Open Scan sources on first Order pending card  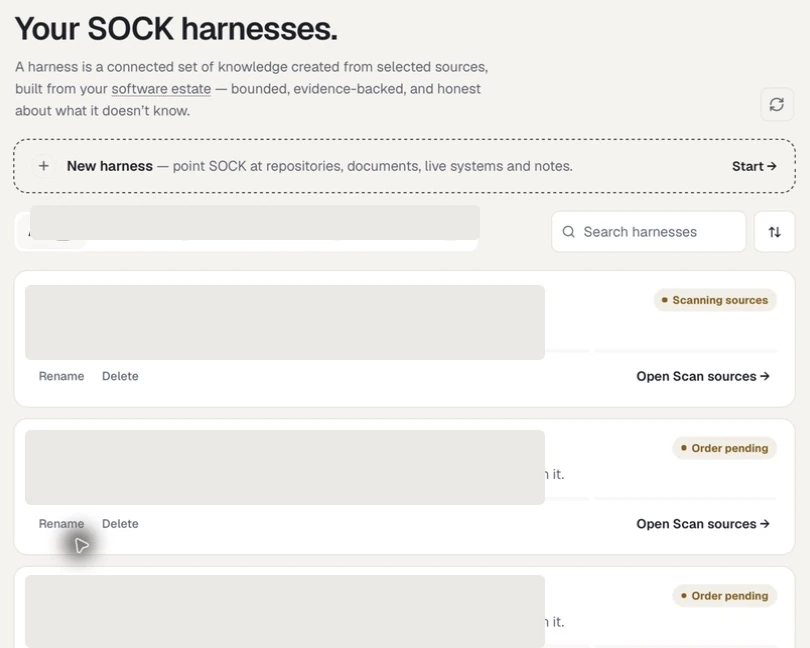pyautogui.click(x=703, y=523)
